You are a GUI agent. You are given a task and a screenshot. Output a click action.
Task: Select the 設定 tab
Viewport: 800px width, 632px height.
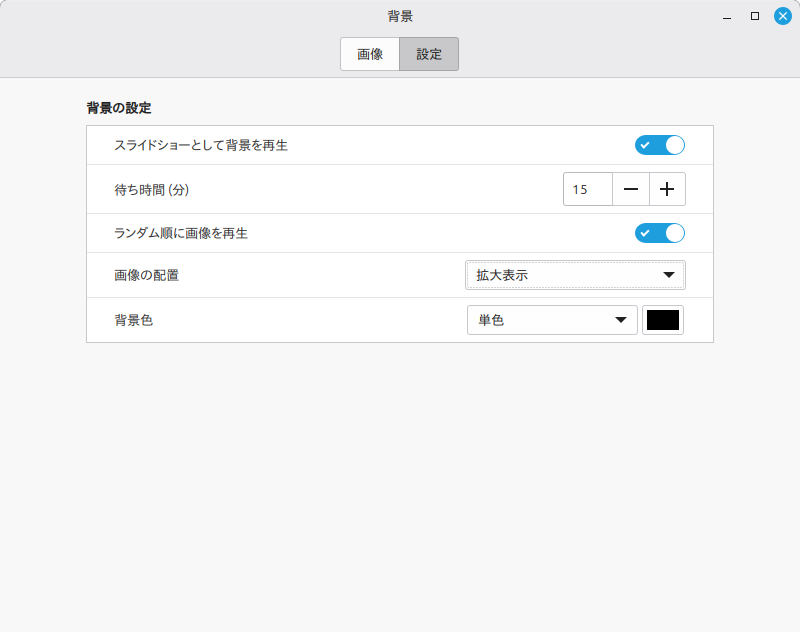(429, 54)
